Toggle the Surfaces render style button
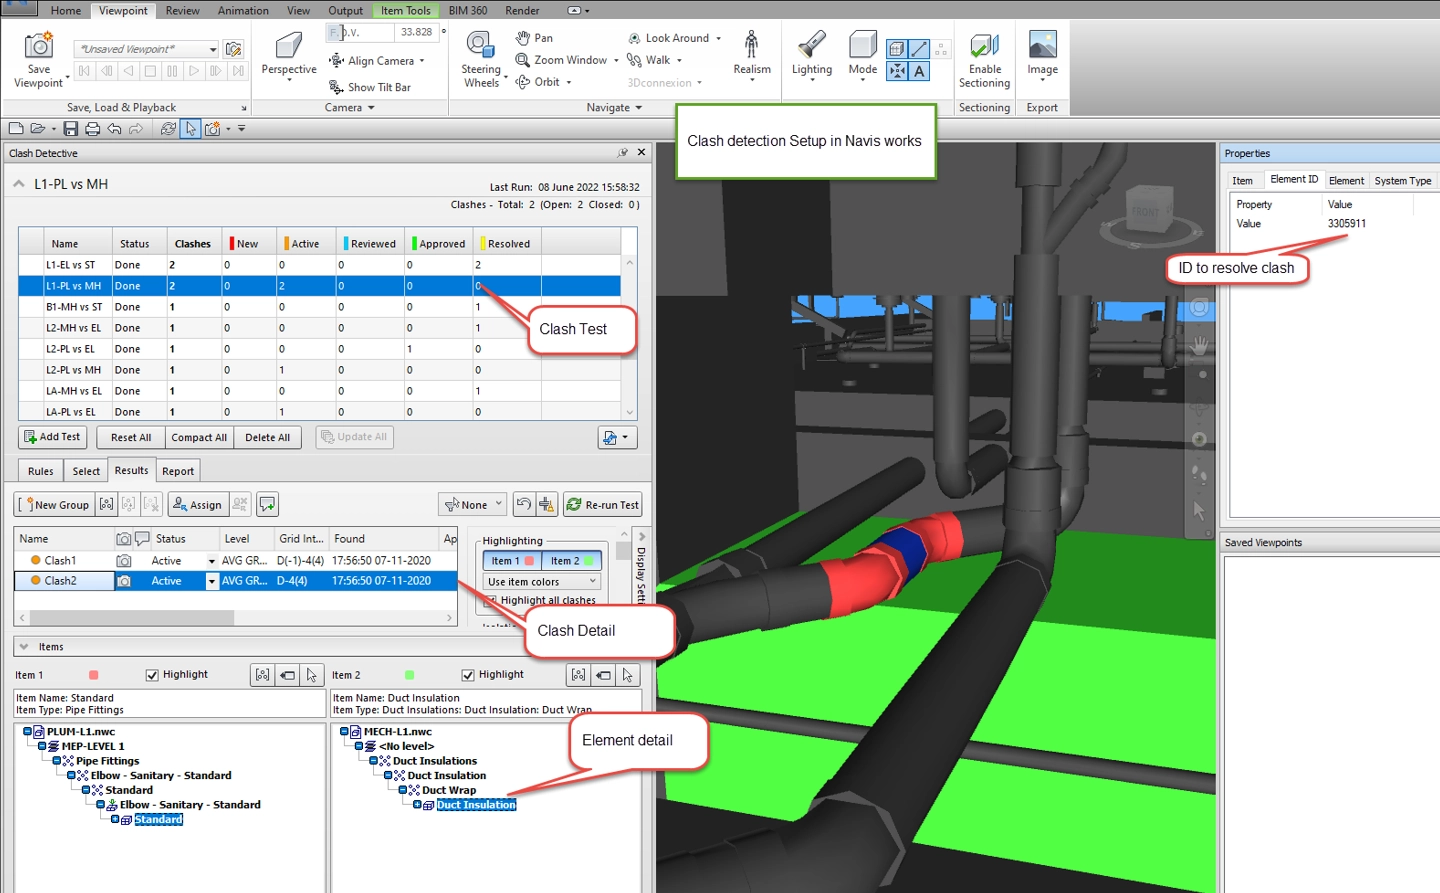Image resolution: width=1440 pixels, height=893 pixels. (897, 49)
